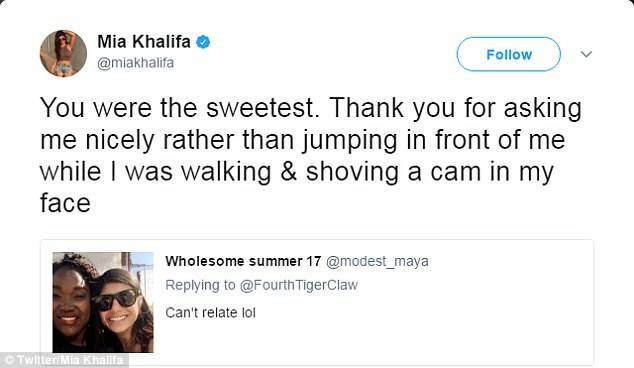
Task: Click the "Can't relate lol" quoted text
Action: 210,313
